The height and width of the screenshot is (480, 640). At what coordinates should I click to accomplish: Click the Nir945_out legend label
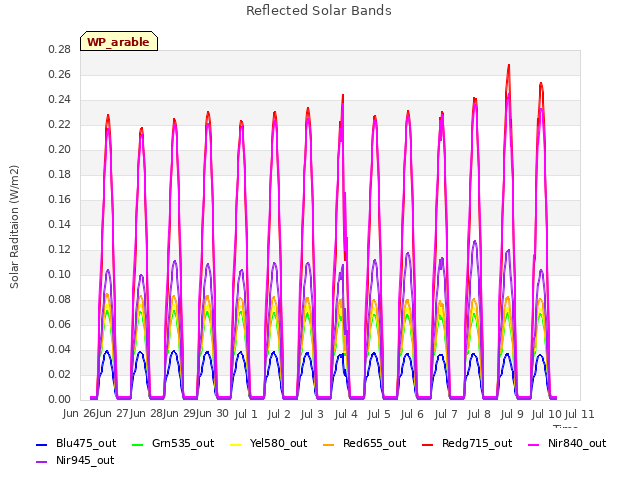click(x=85, y=460)
